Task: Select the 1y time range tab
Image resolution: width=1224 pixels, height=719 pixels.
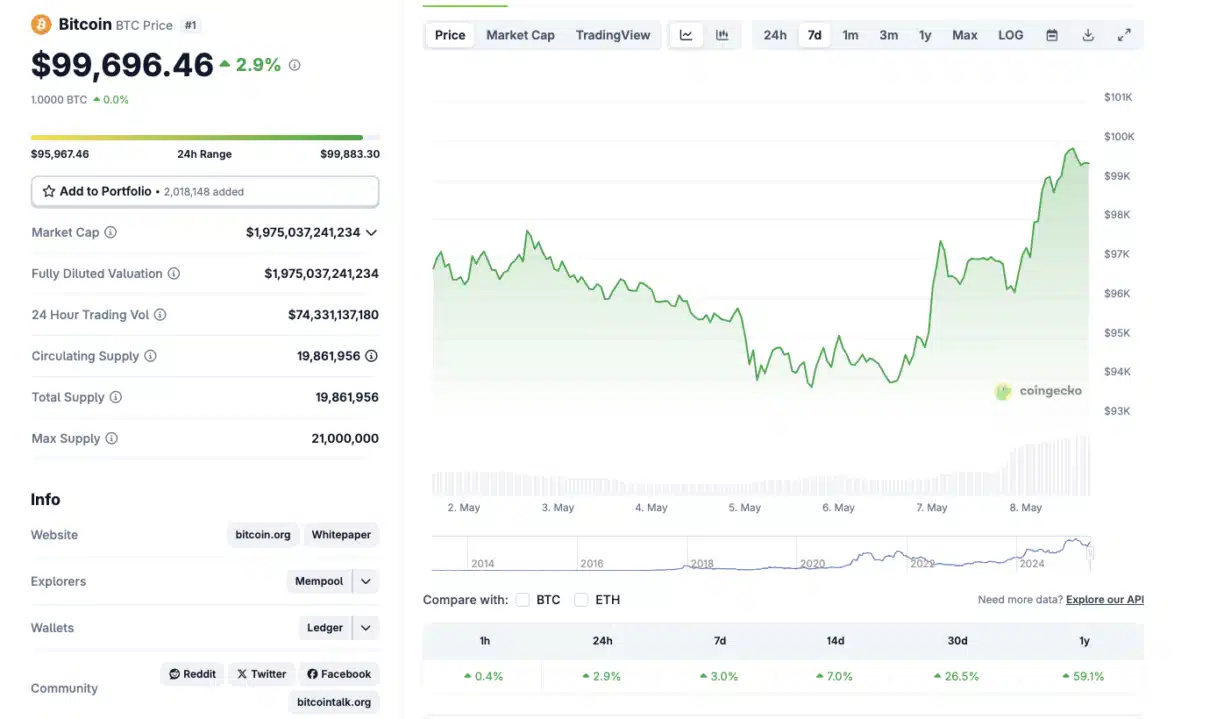Action: pos(925,34)
